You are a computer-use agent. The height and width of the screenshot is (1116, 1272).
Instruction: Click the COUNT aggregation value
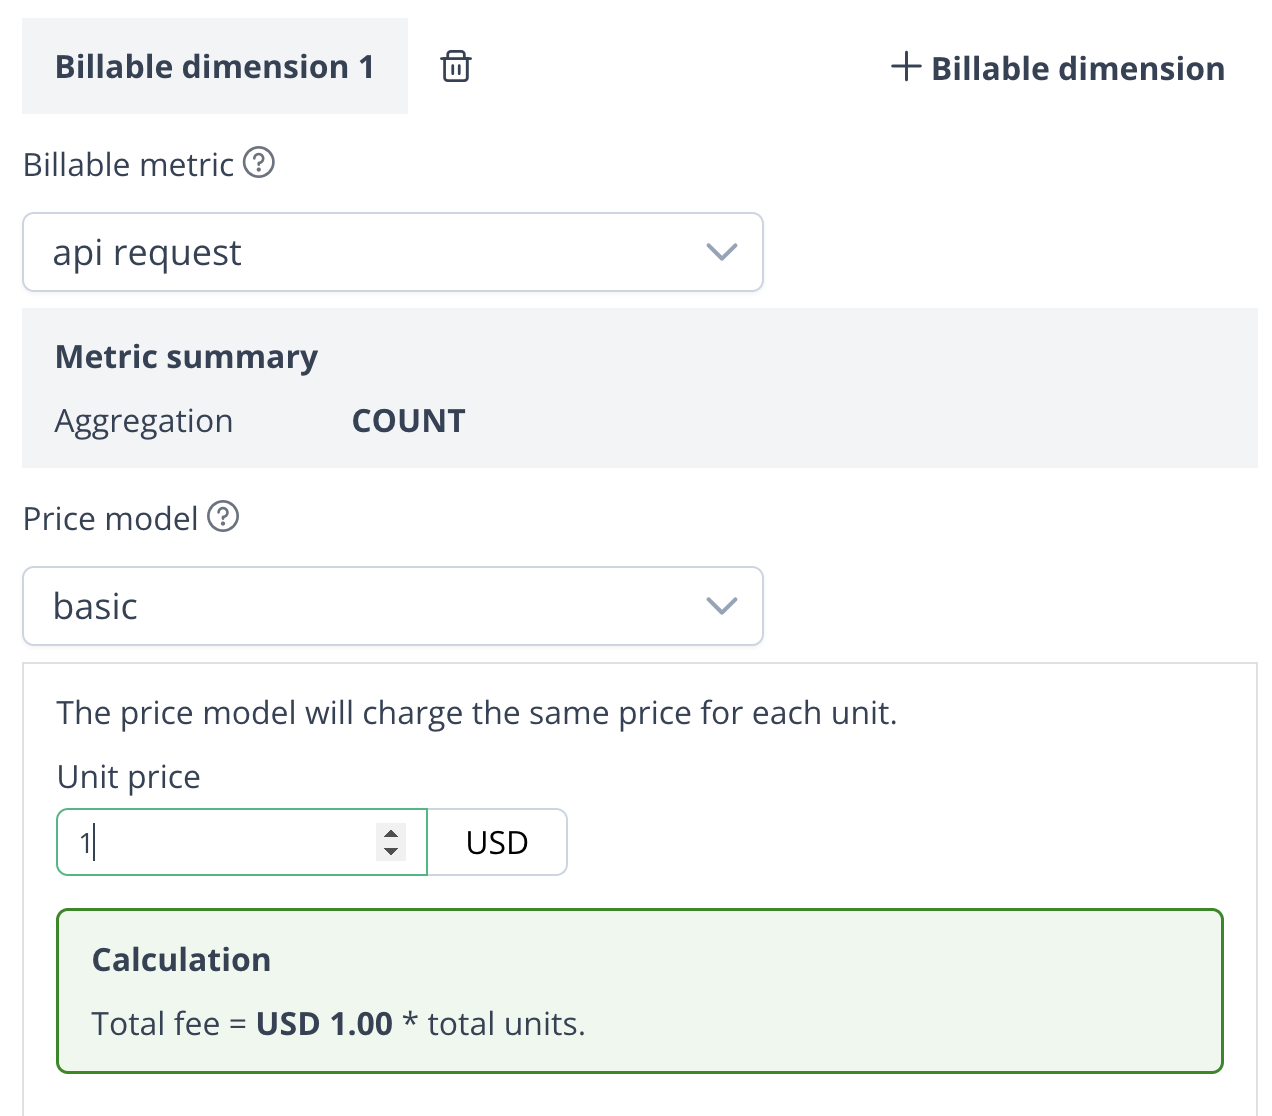click(408, 421)
